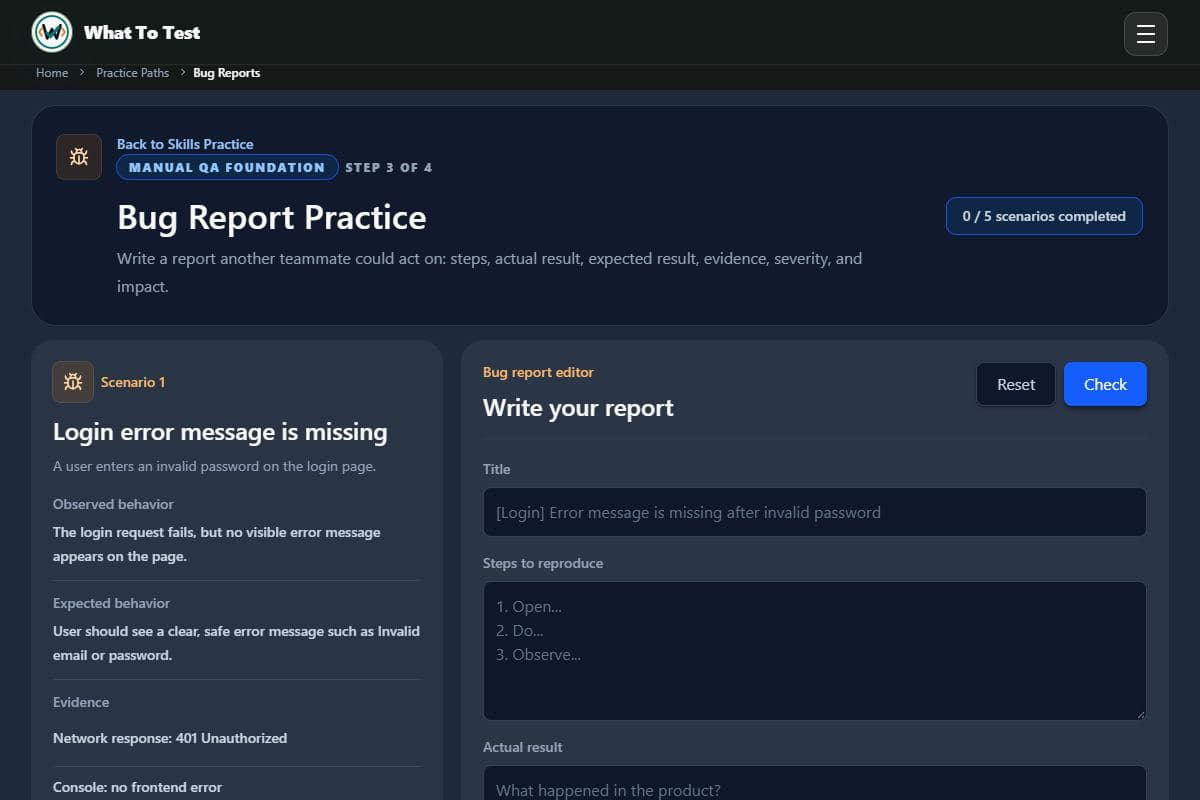Click the Manual QA Foundation badge
Image resolution: width=1200 pixels, height=800 pixels.
click(227, 167)
